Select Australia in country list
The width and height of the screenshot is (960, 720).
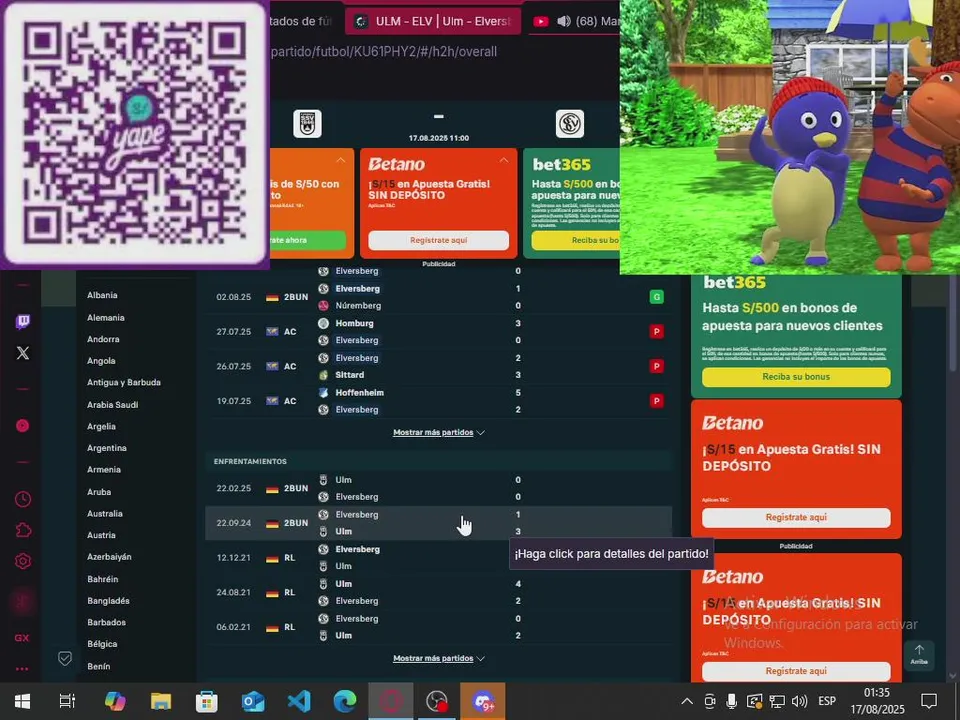(x=105, y=514)
